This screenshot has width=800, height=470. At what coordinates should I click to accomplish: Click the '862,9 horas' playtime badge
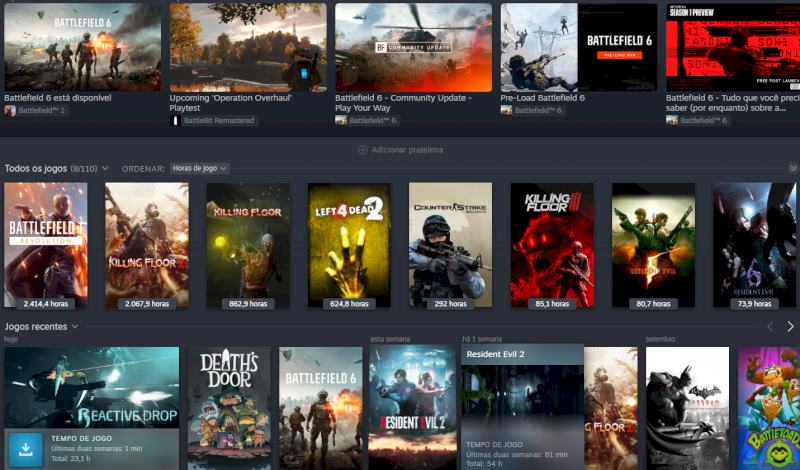coord(248,304)
